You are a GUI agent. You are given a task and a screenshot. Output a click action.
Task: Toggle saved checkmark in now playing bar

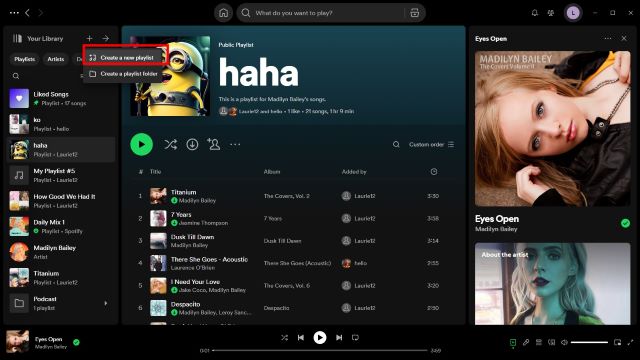pos(76,342)
